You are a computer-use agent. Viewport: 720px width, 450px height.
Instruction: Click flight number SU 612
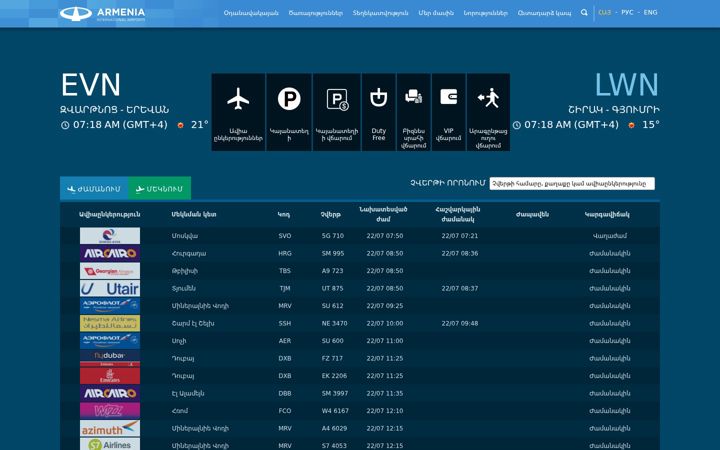332,306
